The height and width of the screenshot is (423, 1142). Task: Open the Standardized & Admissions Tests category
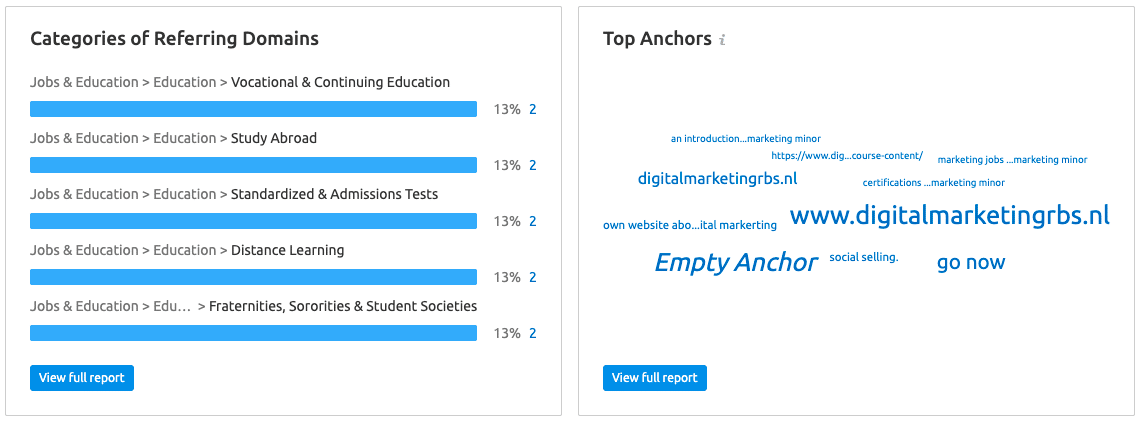pyautogui.click(x=334, y=194)
